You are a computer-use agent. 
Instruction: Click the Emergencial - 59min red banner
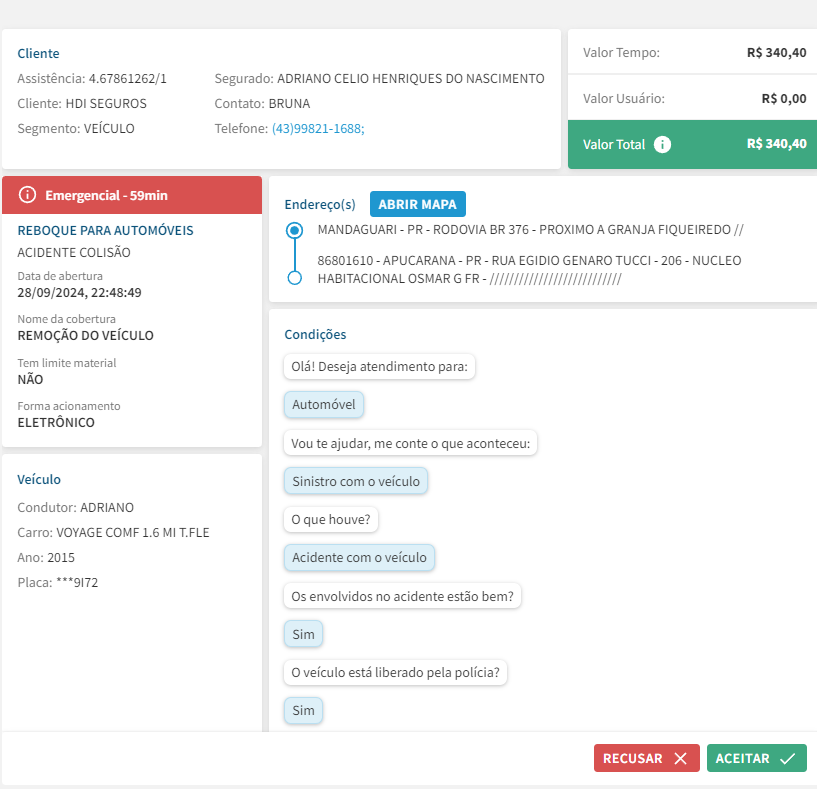132,195
